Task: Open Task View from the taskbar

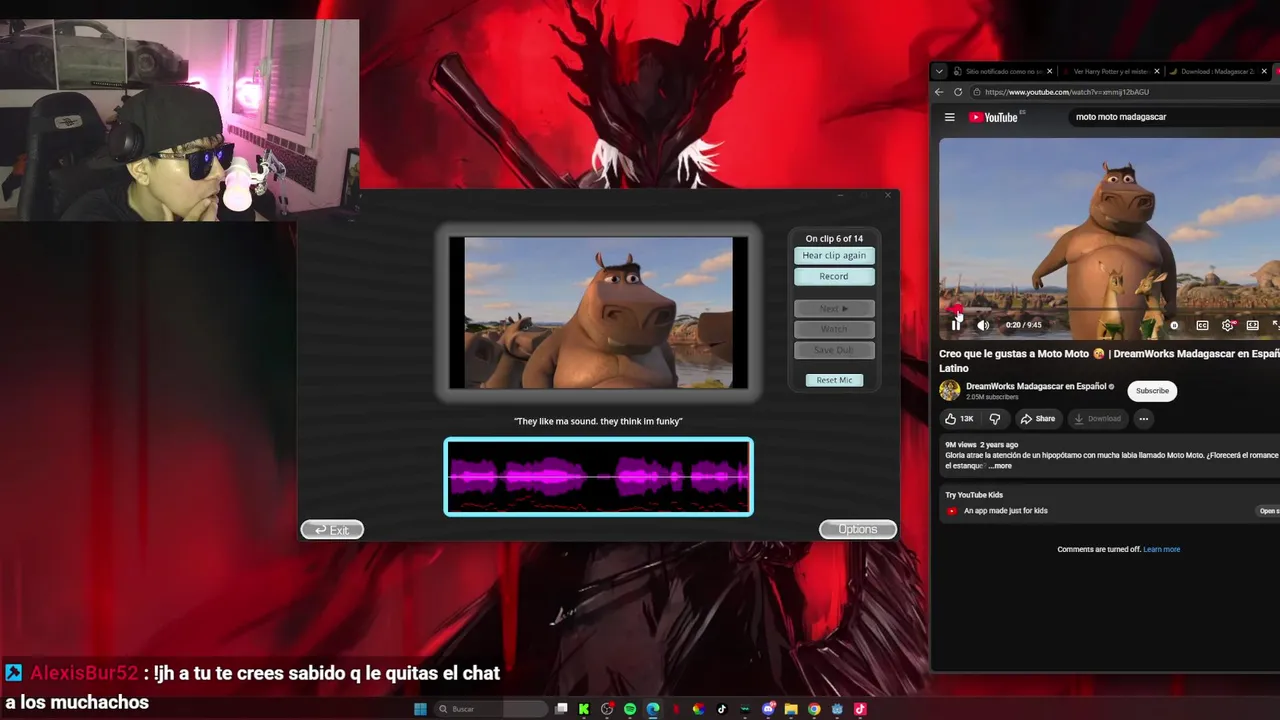Action: click(562, 709)
